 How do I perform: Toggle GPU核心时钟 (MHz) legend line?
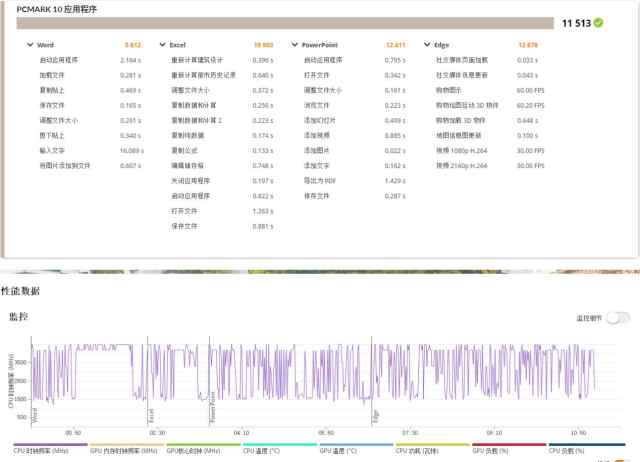click(x=203, y=448)
